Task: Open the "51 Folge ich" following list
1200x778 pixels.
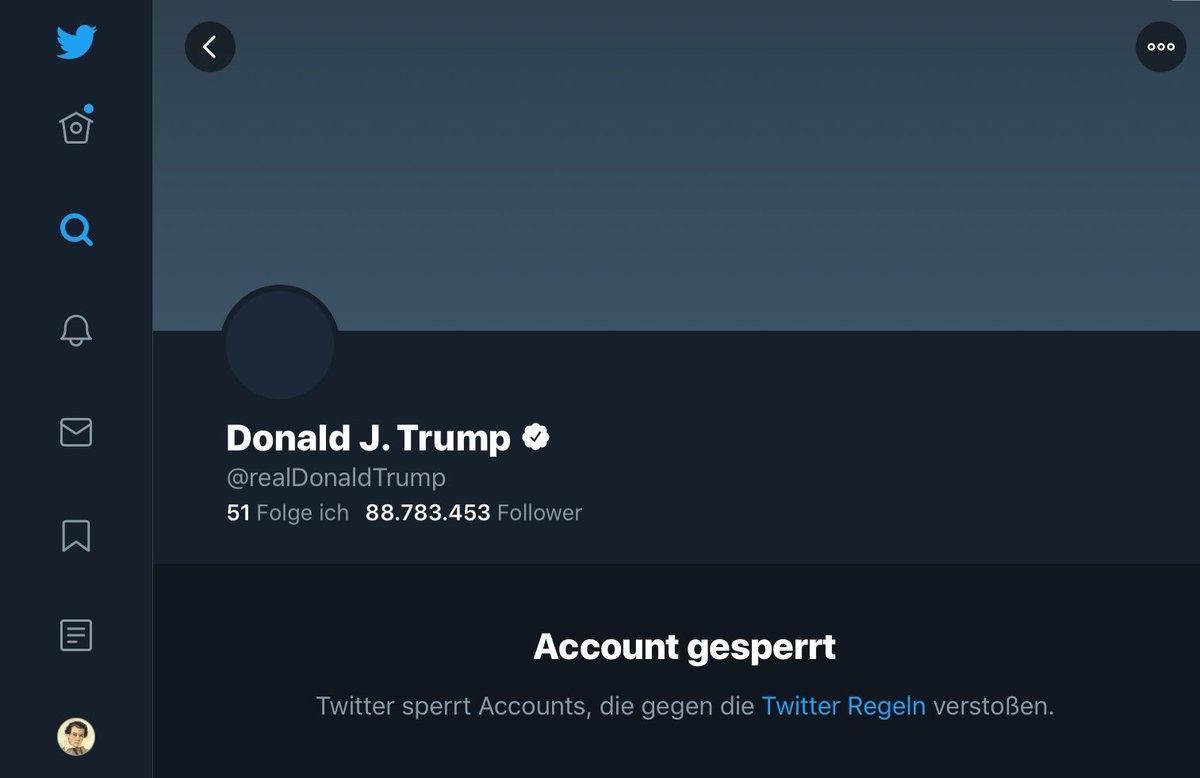Action: 288,513
